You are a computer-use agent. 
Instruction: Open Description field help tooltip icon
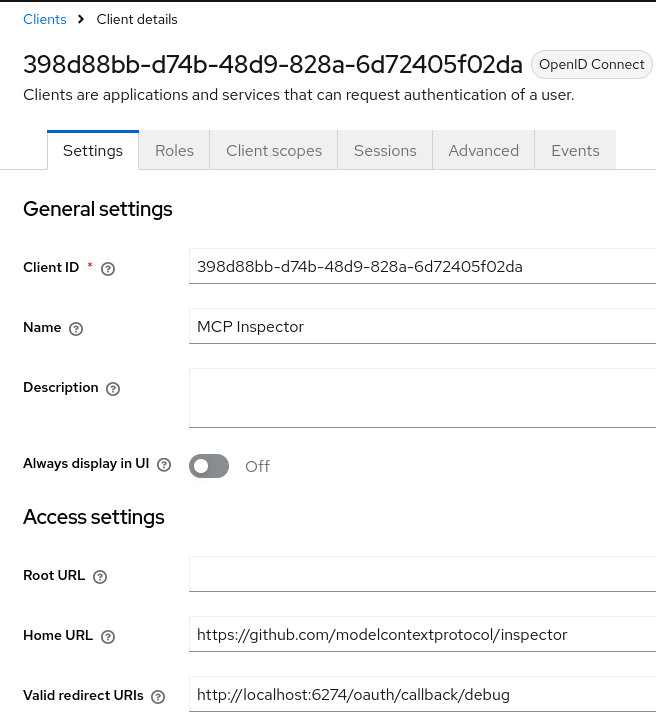113,389
